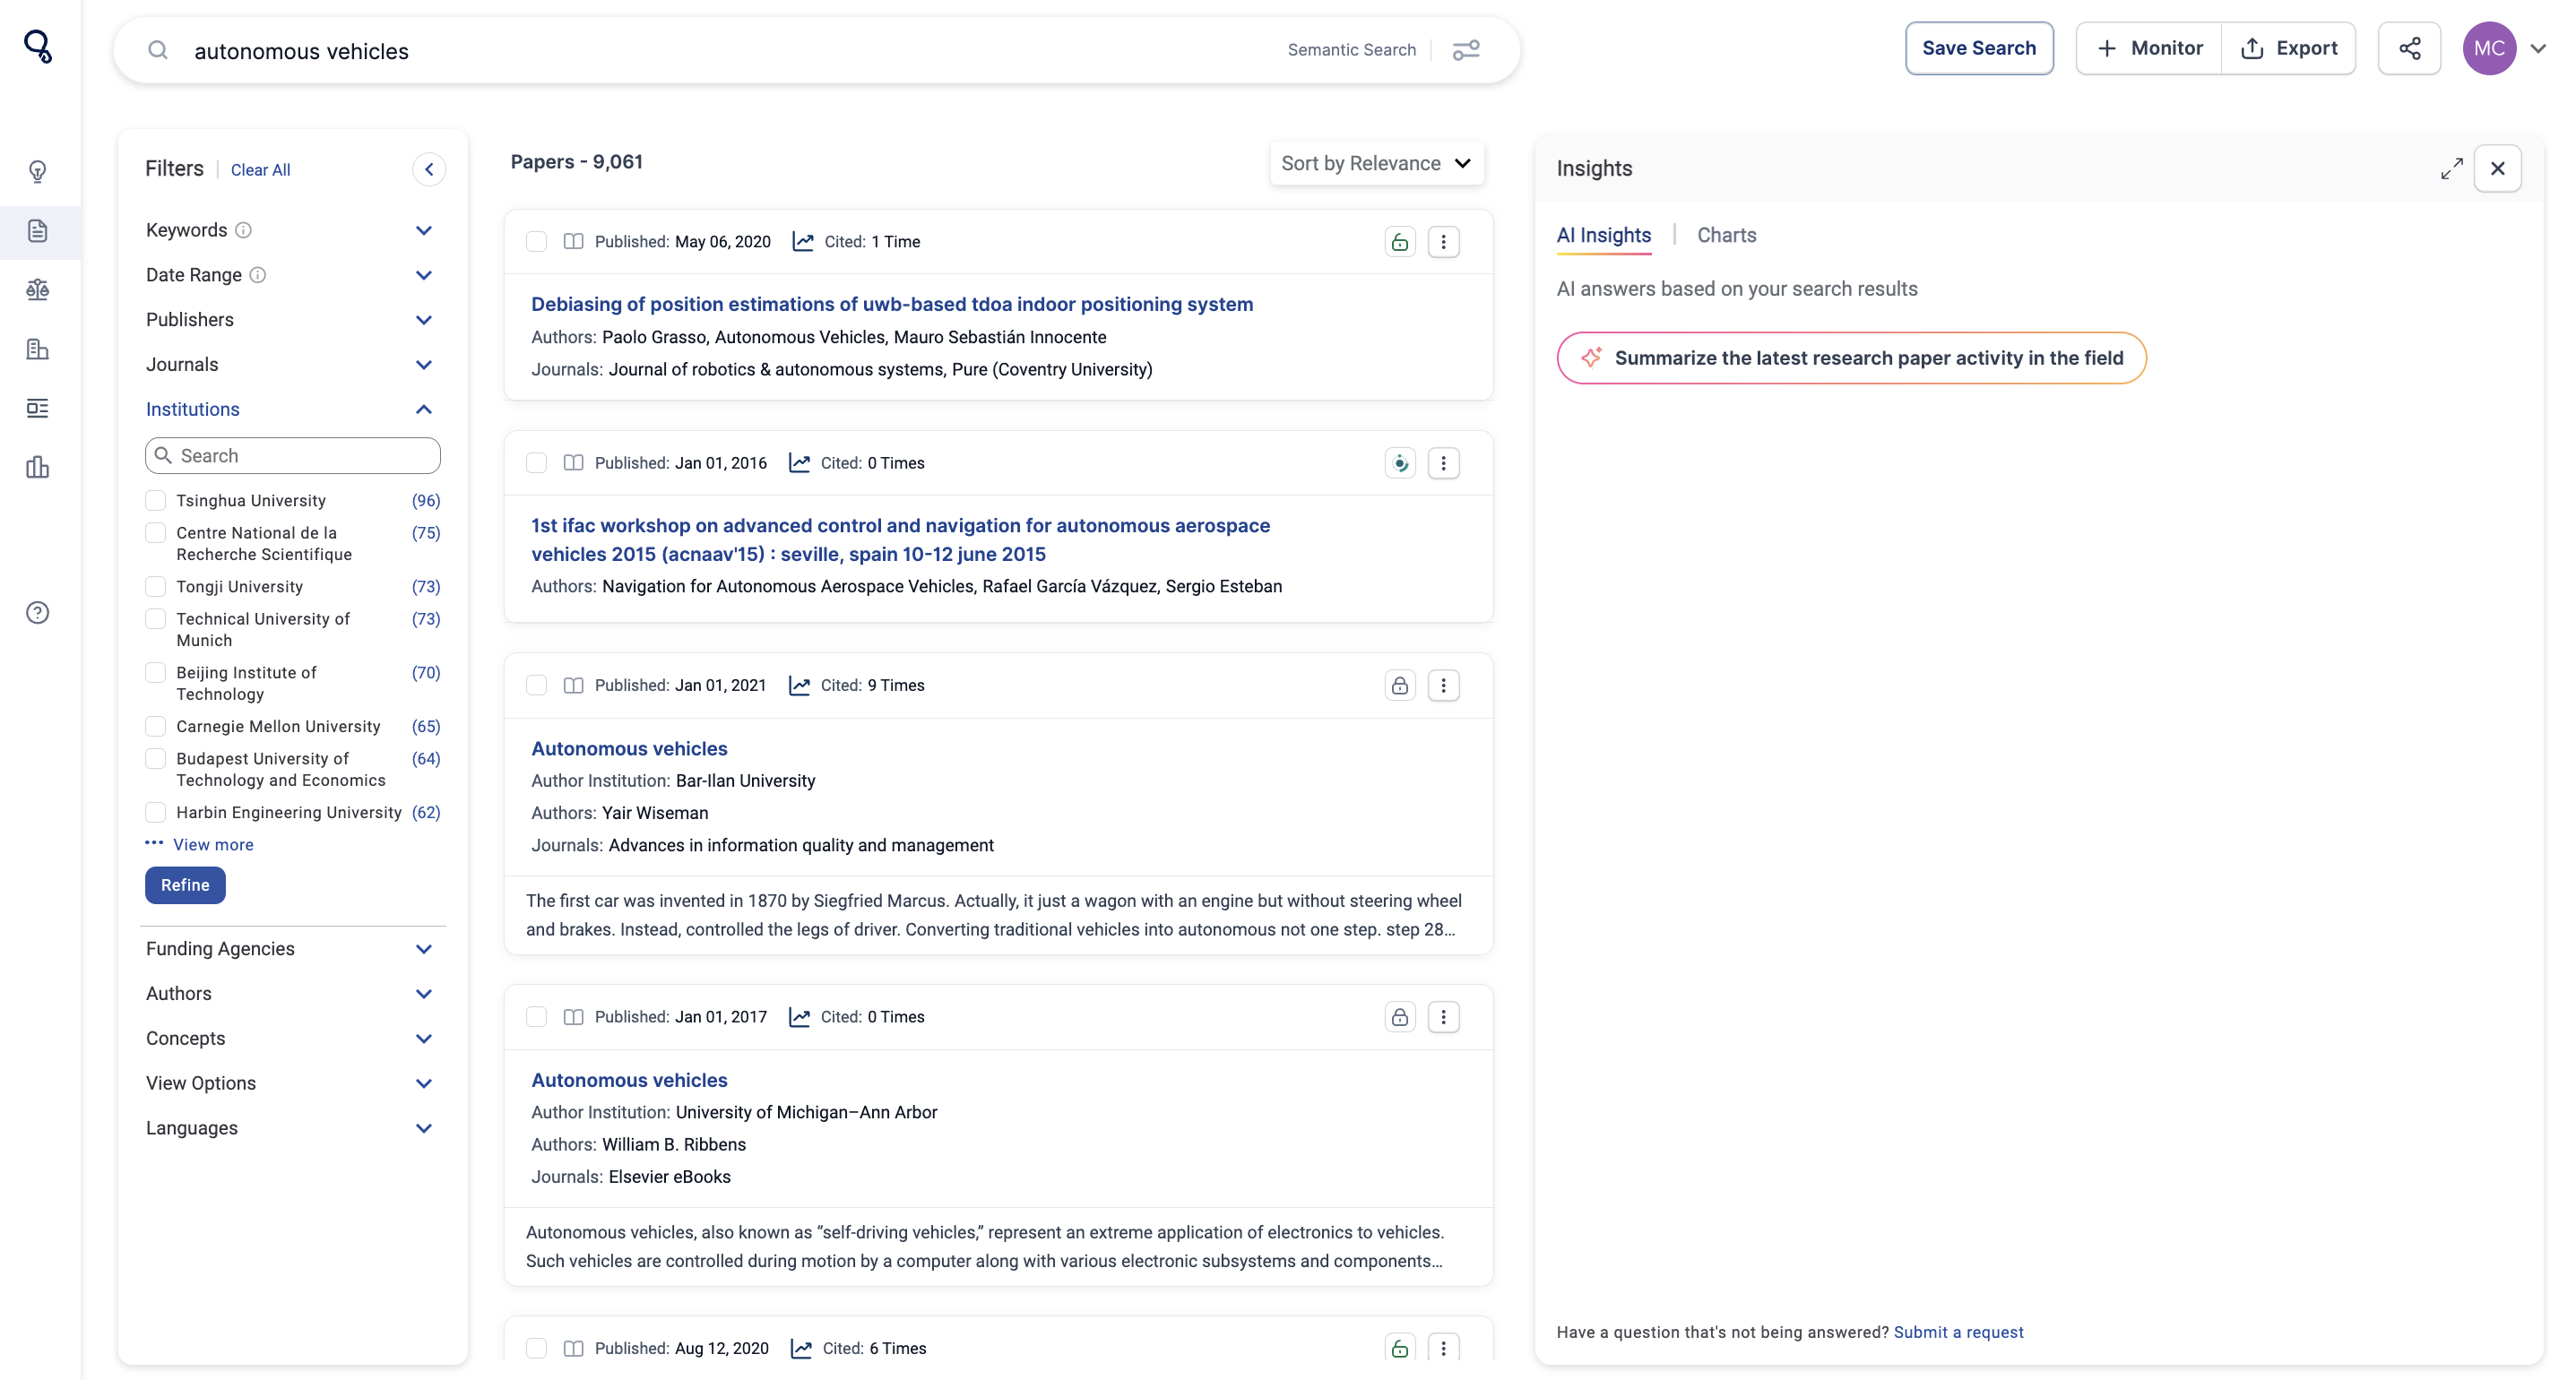Click the share icon button

tap(2409, 48)
